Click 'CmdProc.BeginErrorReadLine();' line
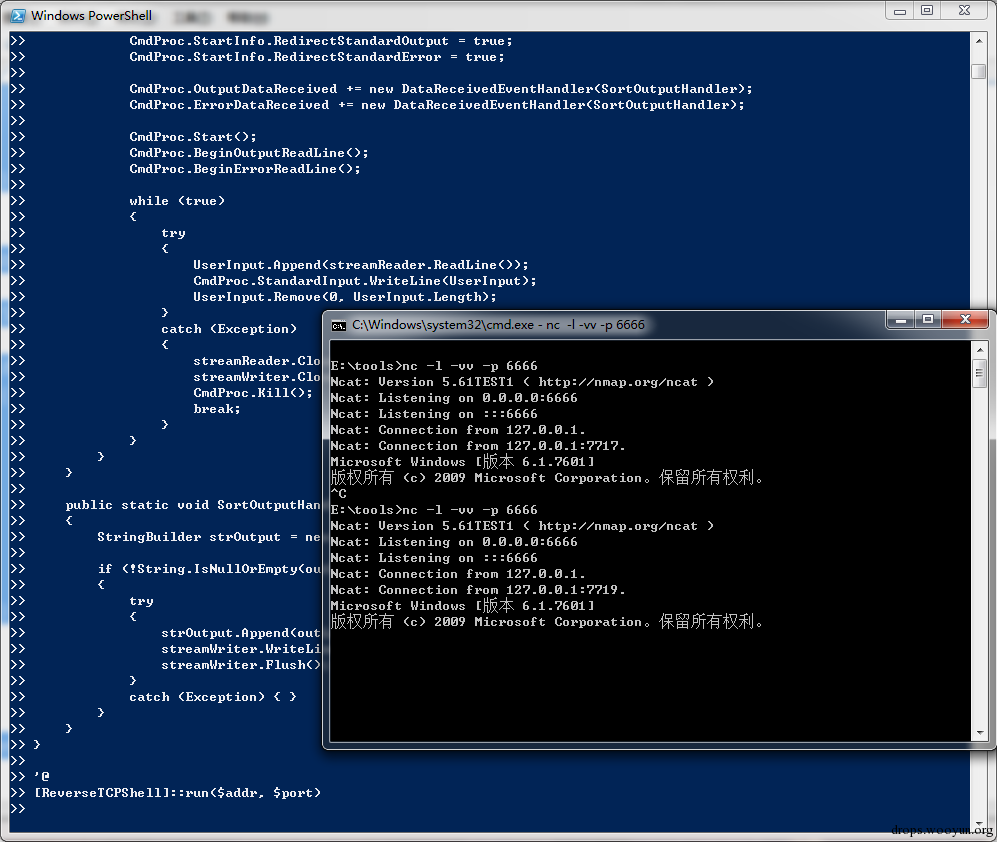This screenshot has height=842, width=997. (x=245, y=169)
